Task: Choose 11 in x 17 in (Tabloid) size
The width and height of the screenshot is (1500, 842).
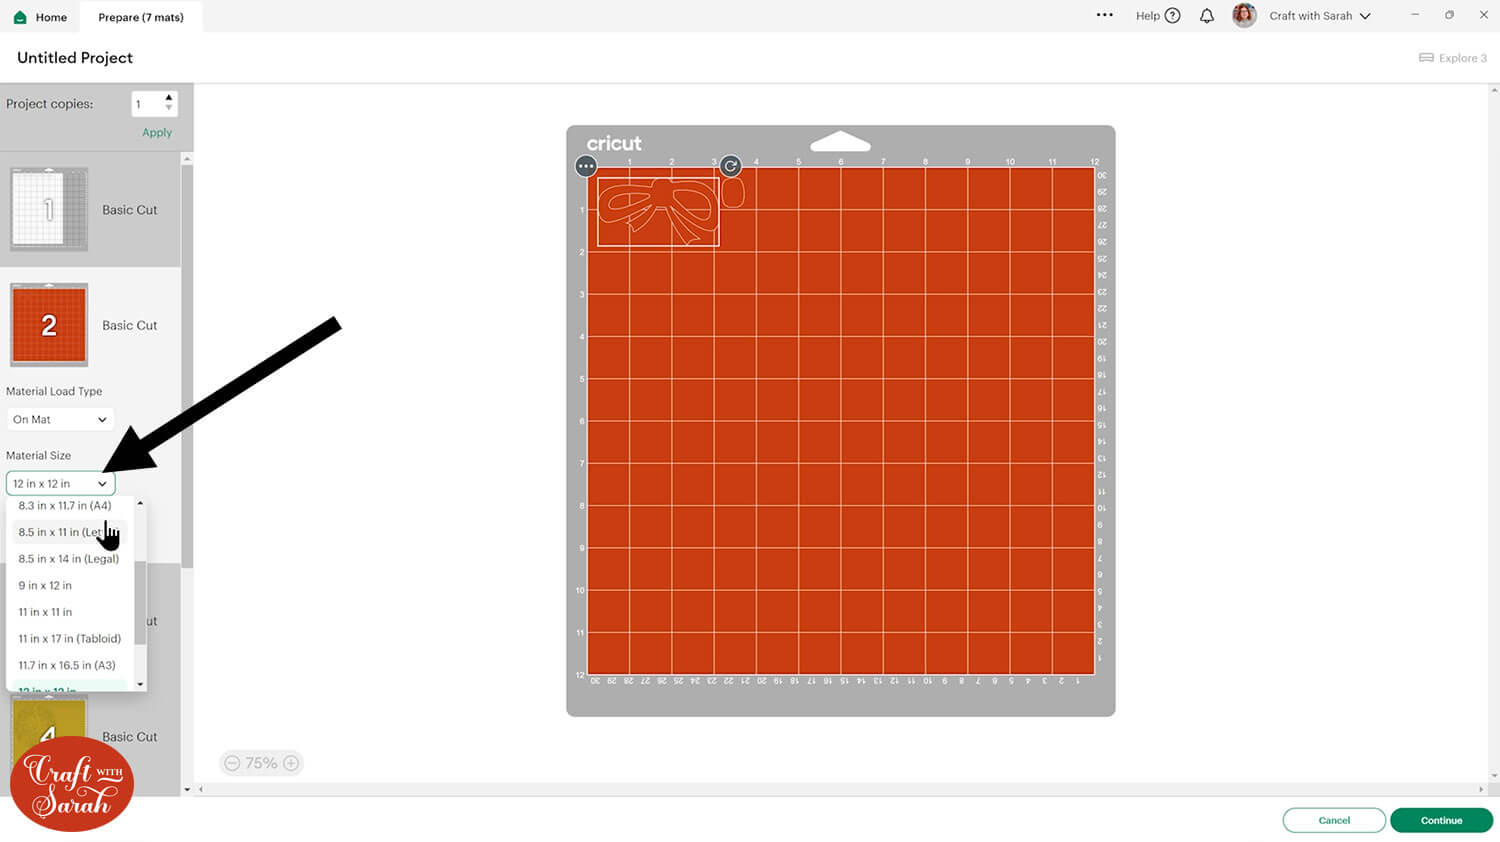Action: [x=70, y=639]
